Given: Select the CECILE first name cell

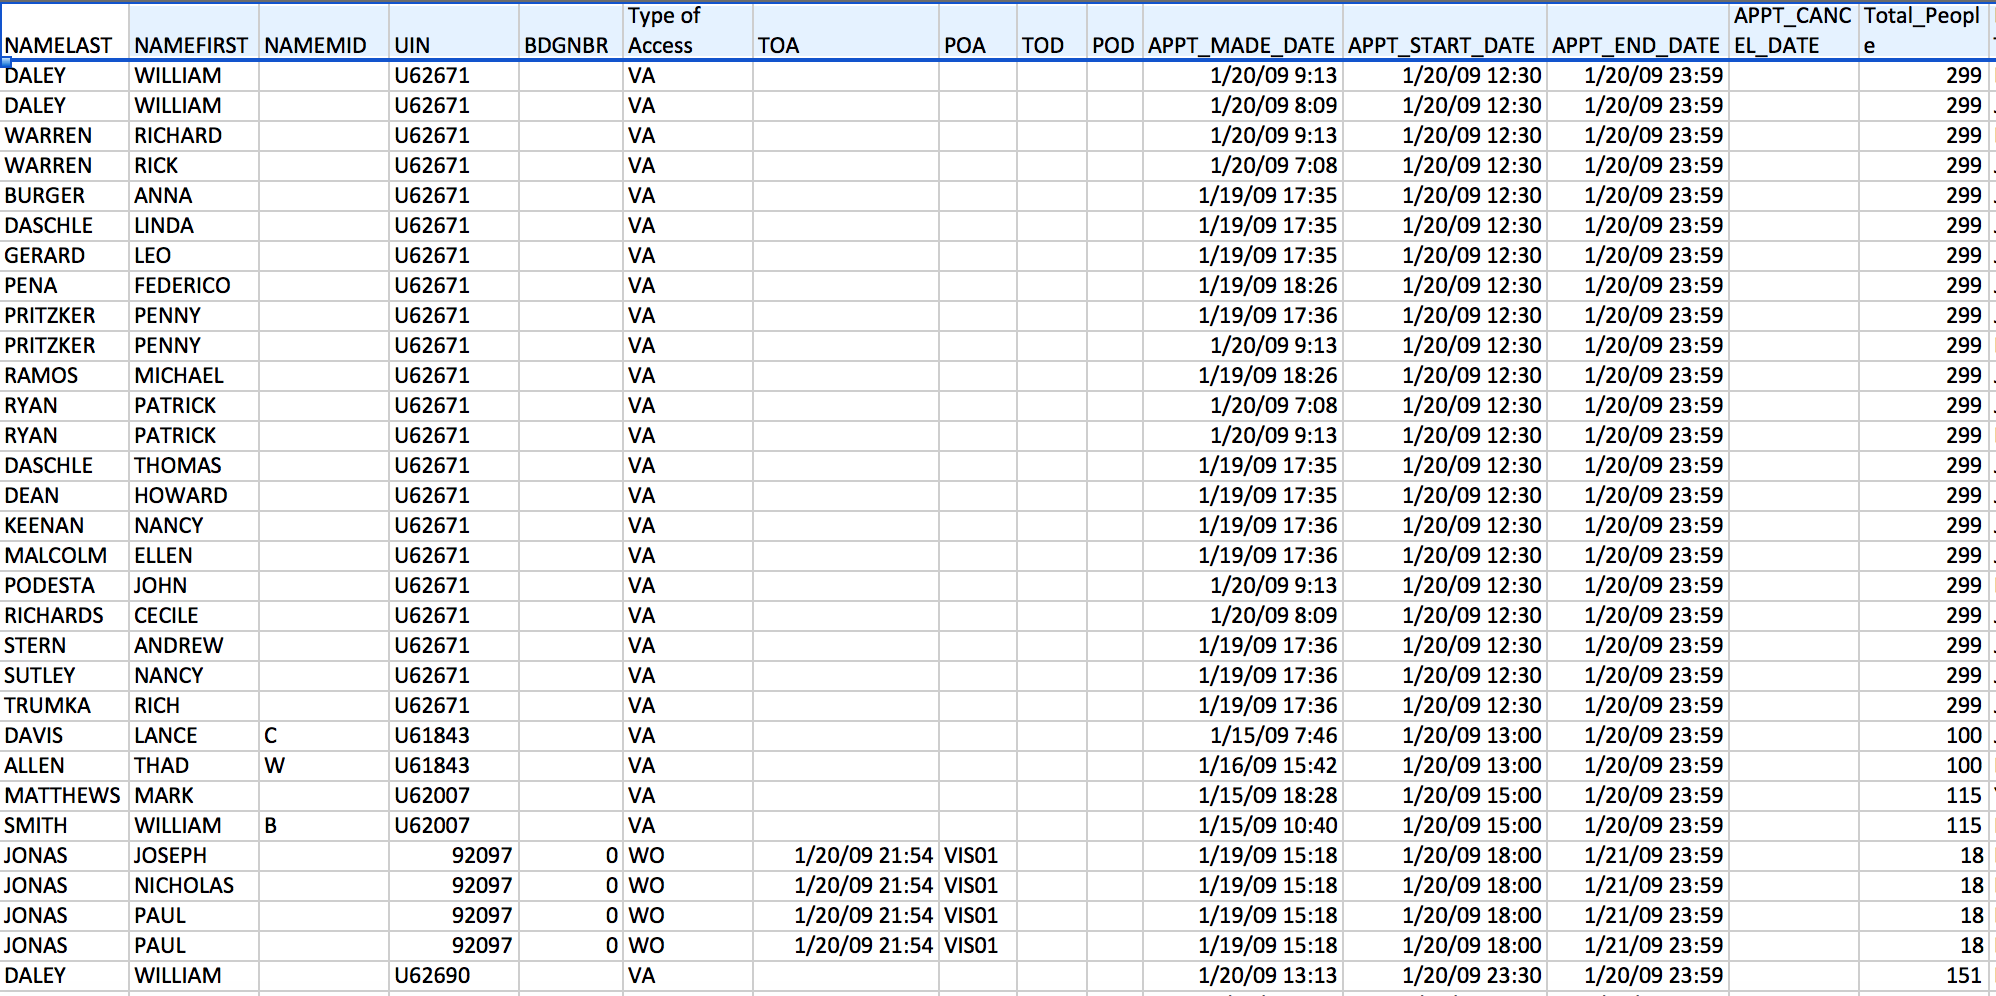Looking at the screenshot, I should coord(194,616).
